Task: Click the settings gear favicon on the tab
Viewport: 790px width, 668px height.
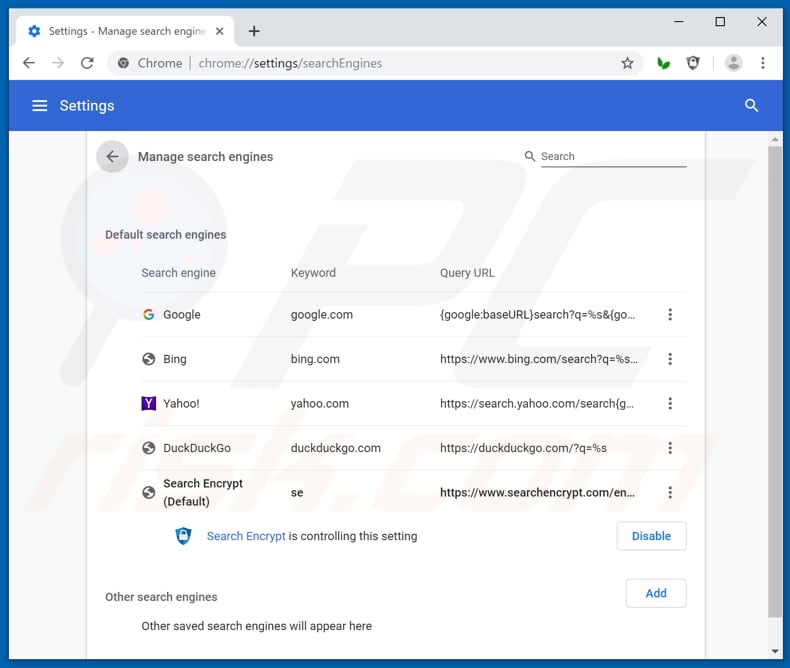Action: pos(34,31)
